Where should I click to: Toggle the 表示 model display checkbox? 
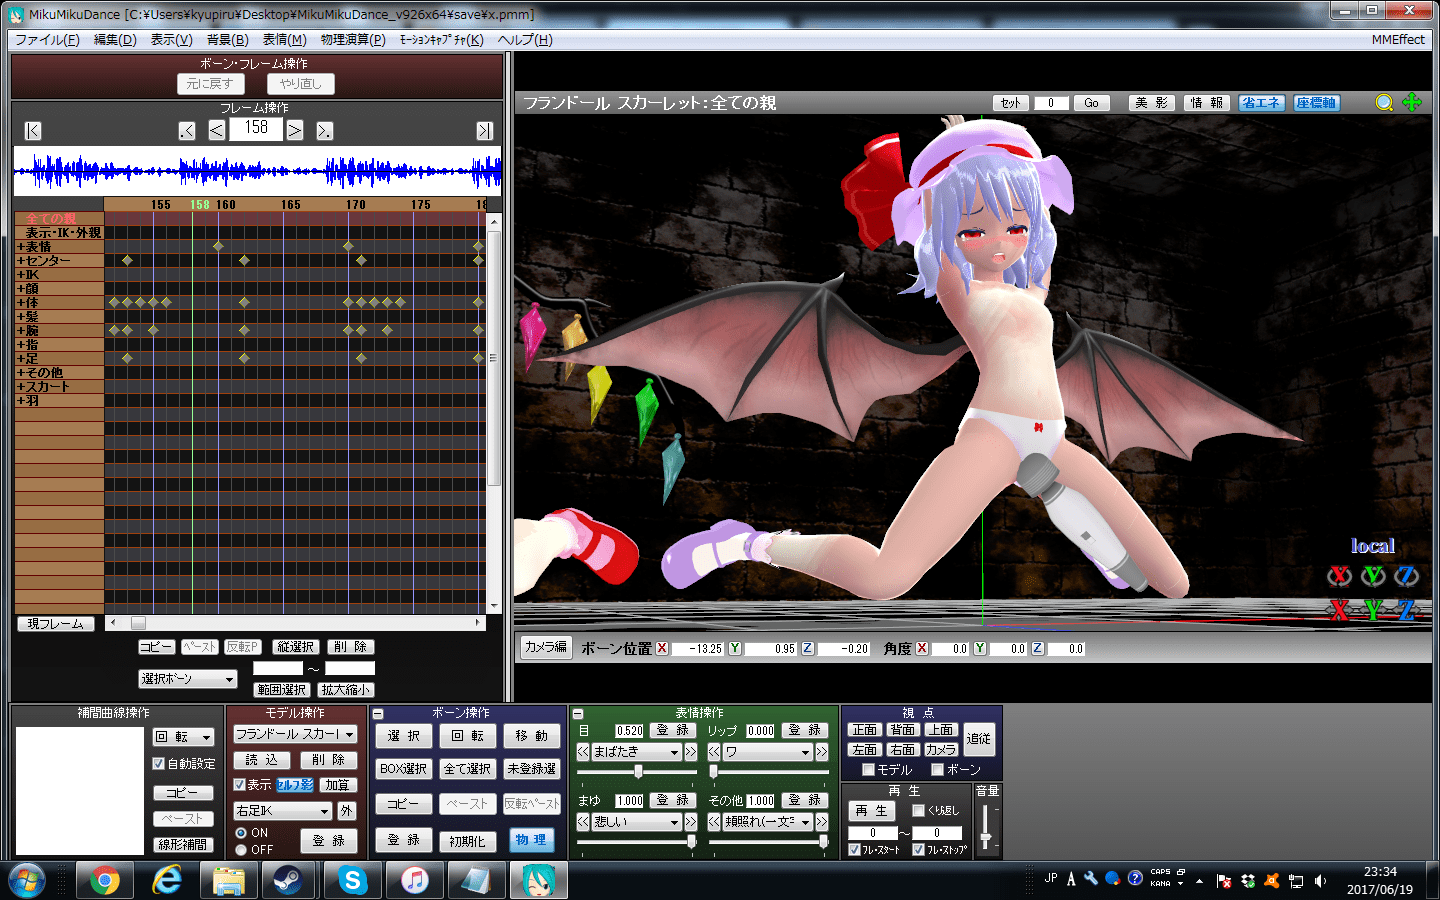click(x=240, y=785)
